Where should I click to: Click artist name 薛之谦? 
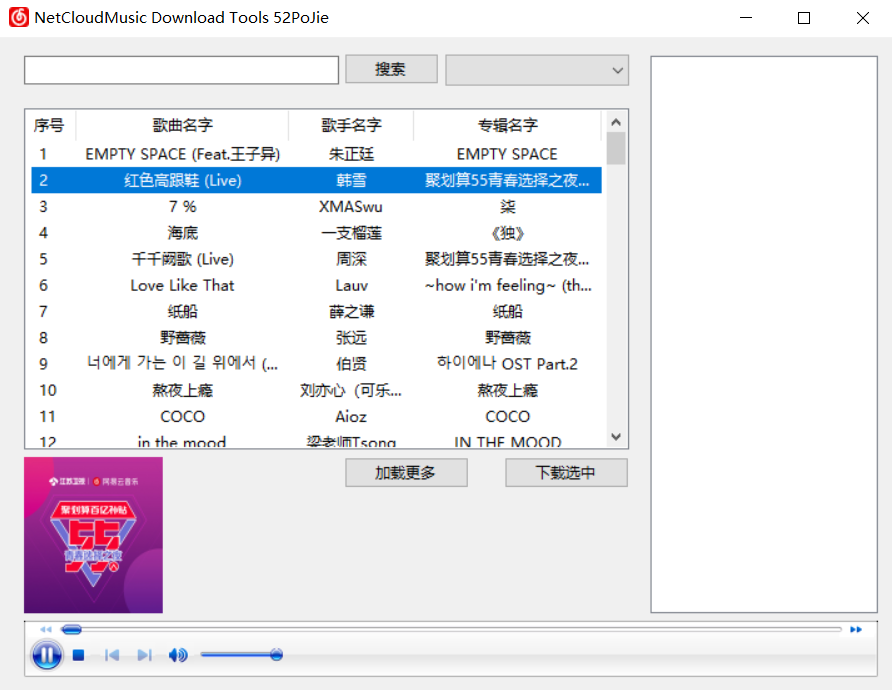(x=351, y=311)
